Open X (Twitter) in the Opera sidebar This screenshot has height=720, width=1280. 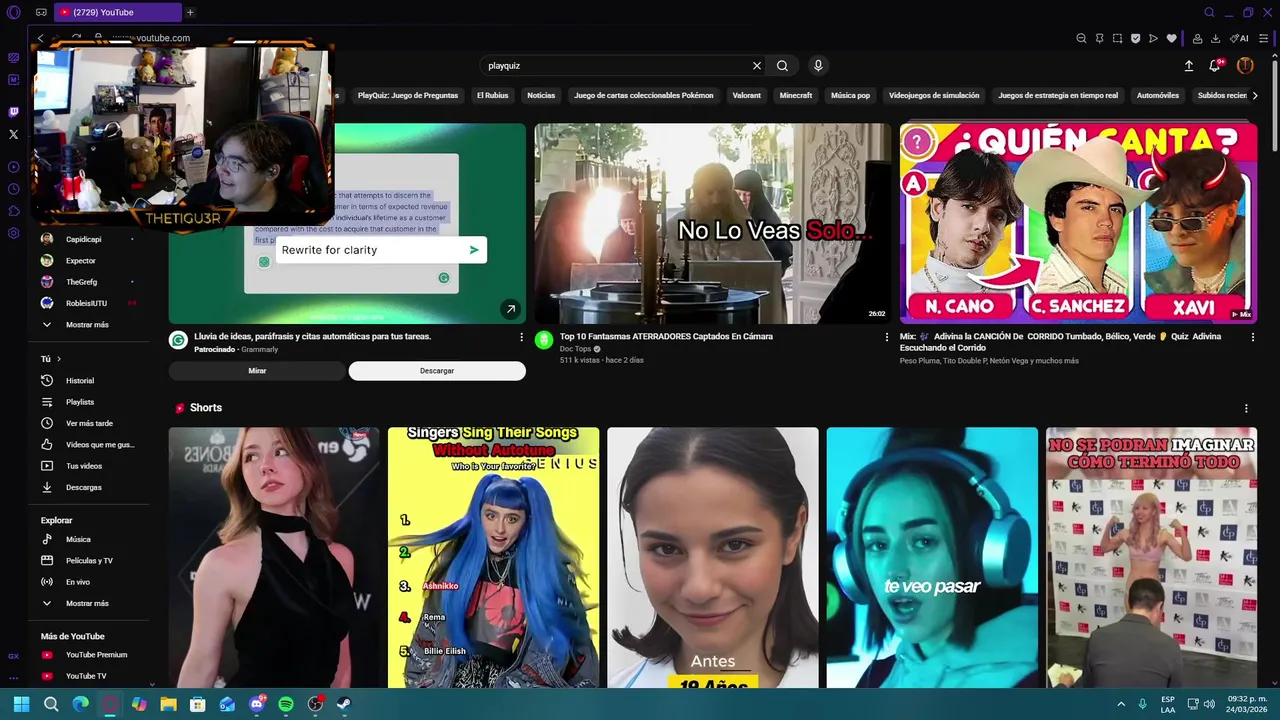click(13, 134)
